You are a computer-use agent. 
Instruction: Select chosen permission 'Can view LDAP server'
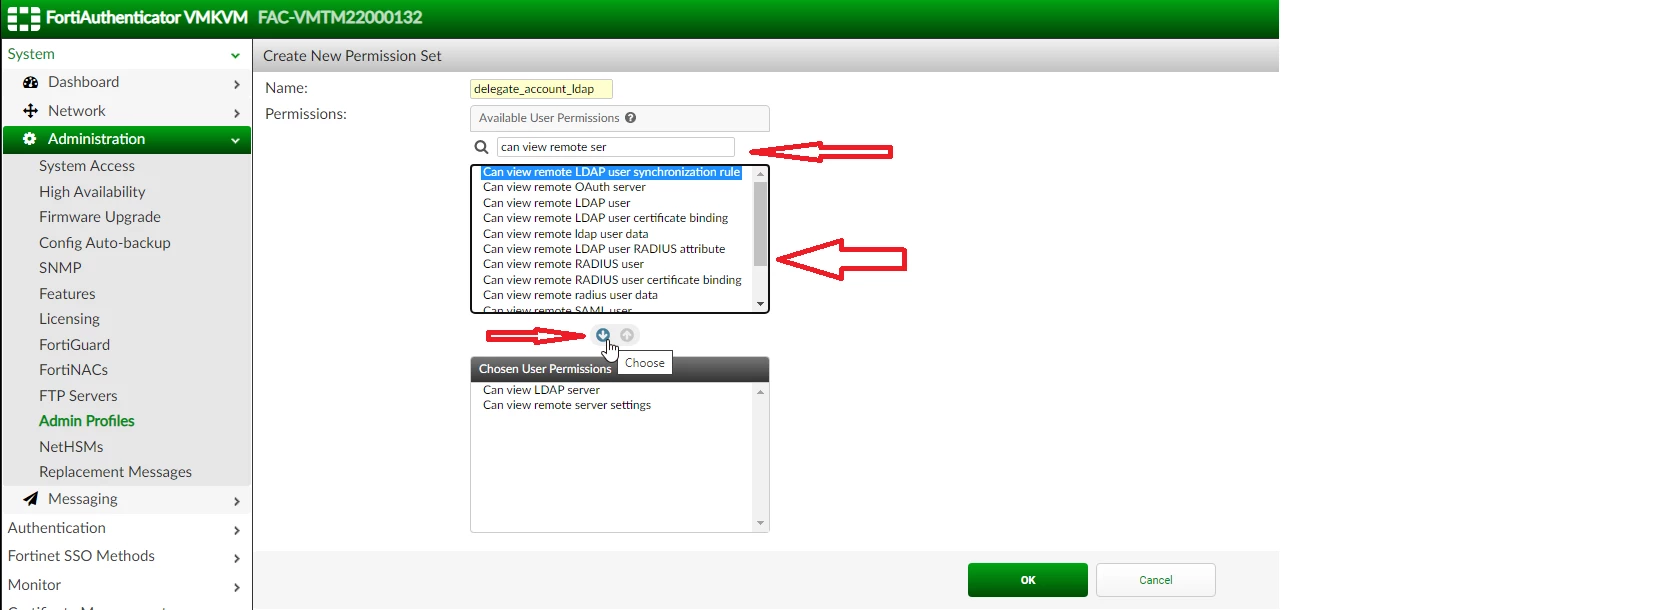pyautogui.click(x=541, y=390)
